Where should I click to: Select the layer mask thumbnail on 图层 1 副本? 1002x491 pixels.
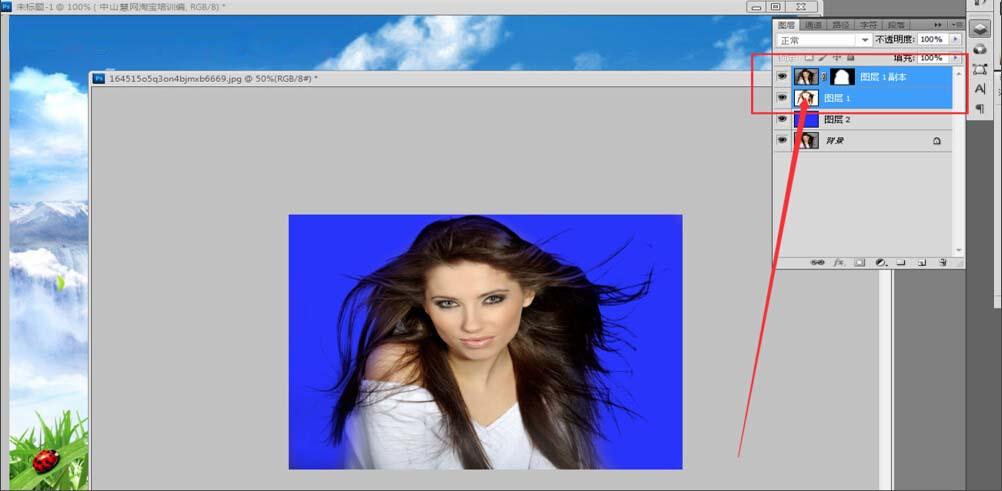point(841,76)
